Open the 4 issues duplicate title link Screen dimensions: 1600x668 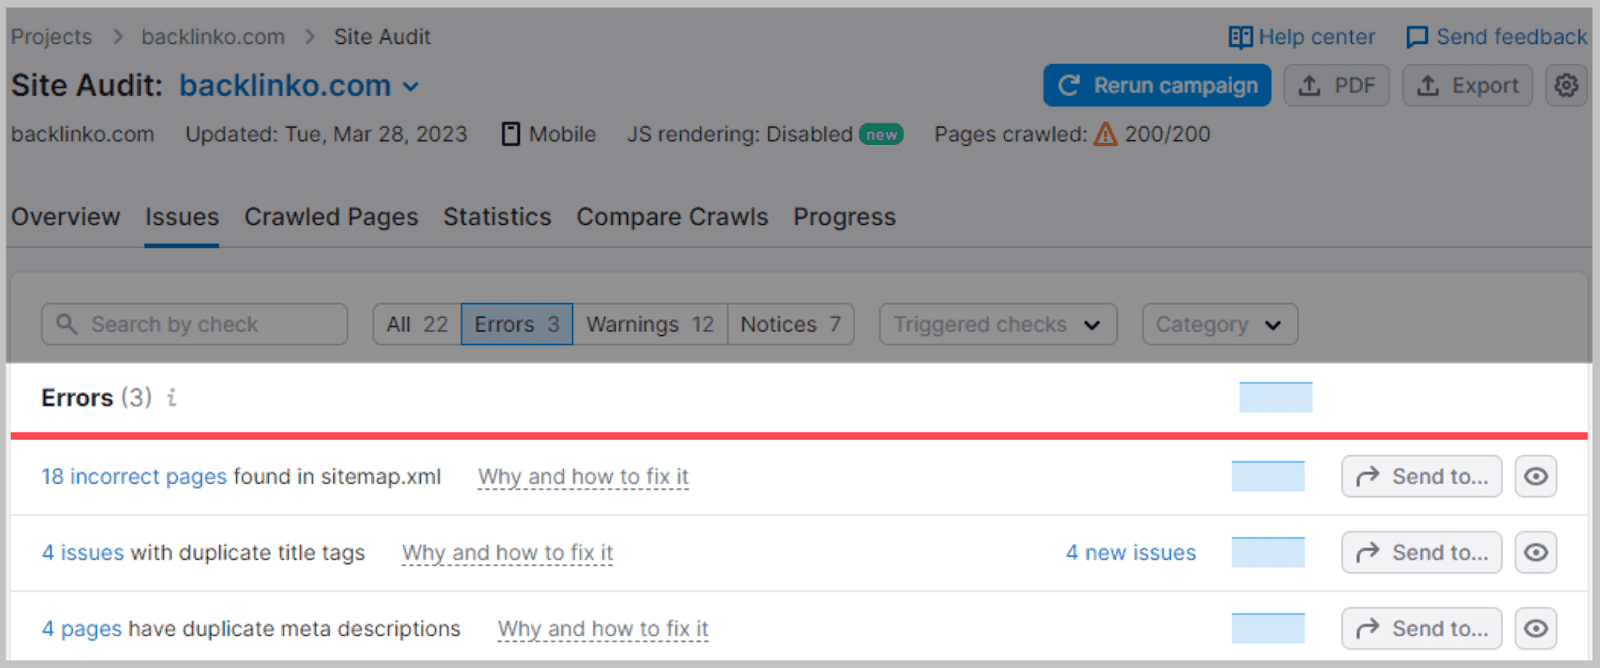coord(83,553)
